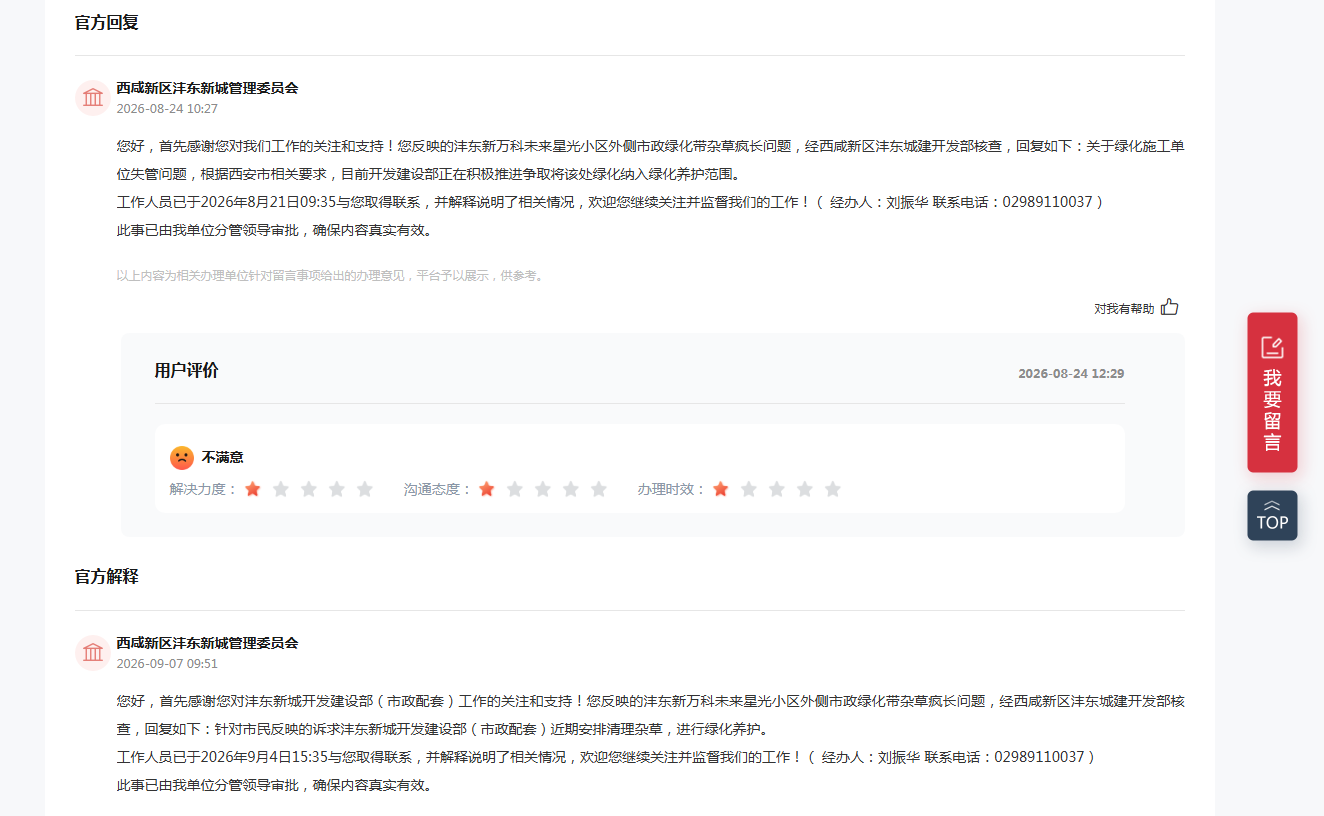Click the review timestamp 2026-08-24 12:29
This screenshot has width=1324, height=816.
tap(1071, 374)
